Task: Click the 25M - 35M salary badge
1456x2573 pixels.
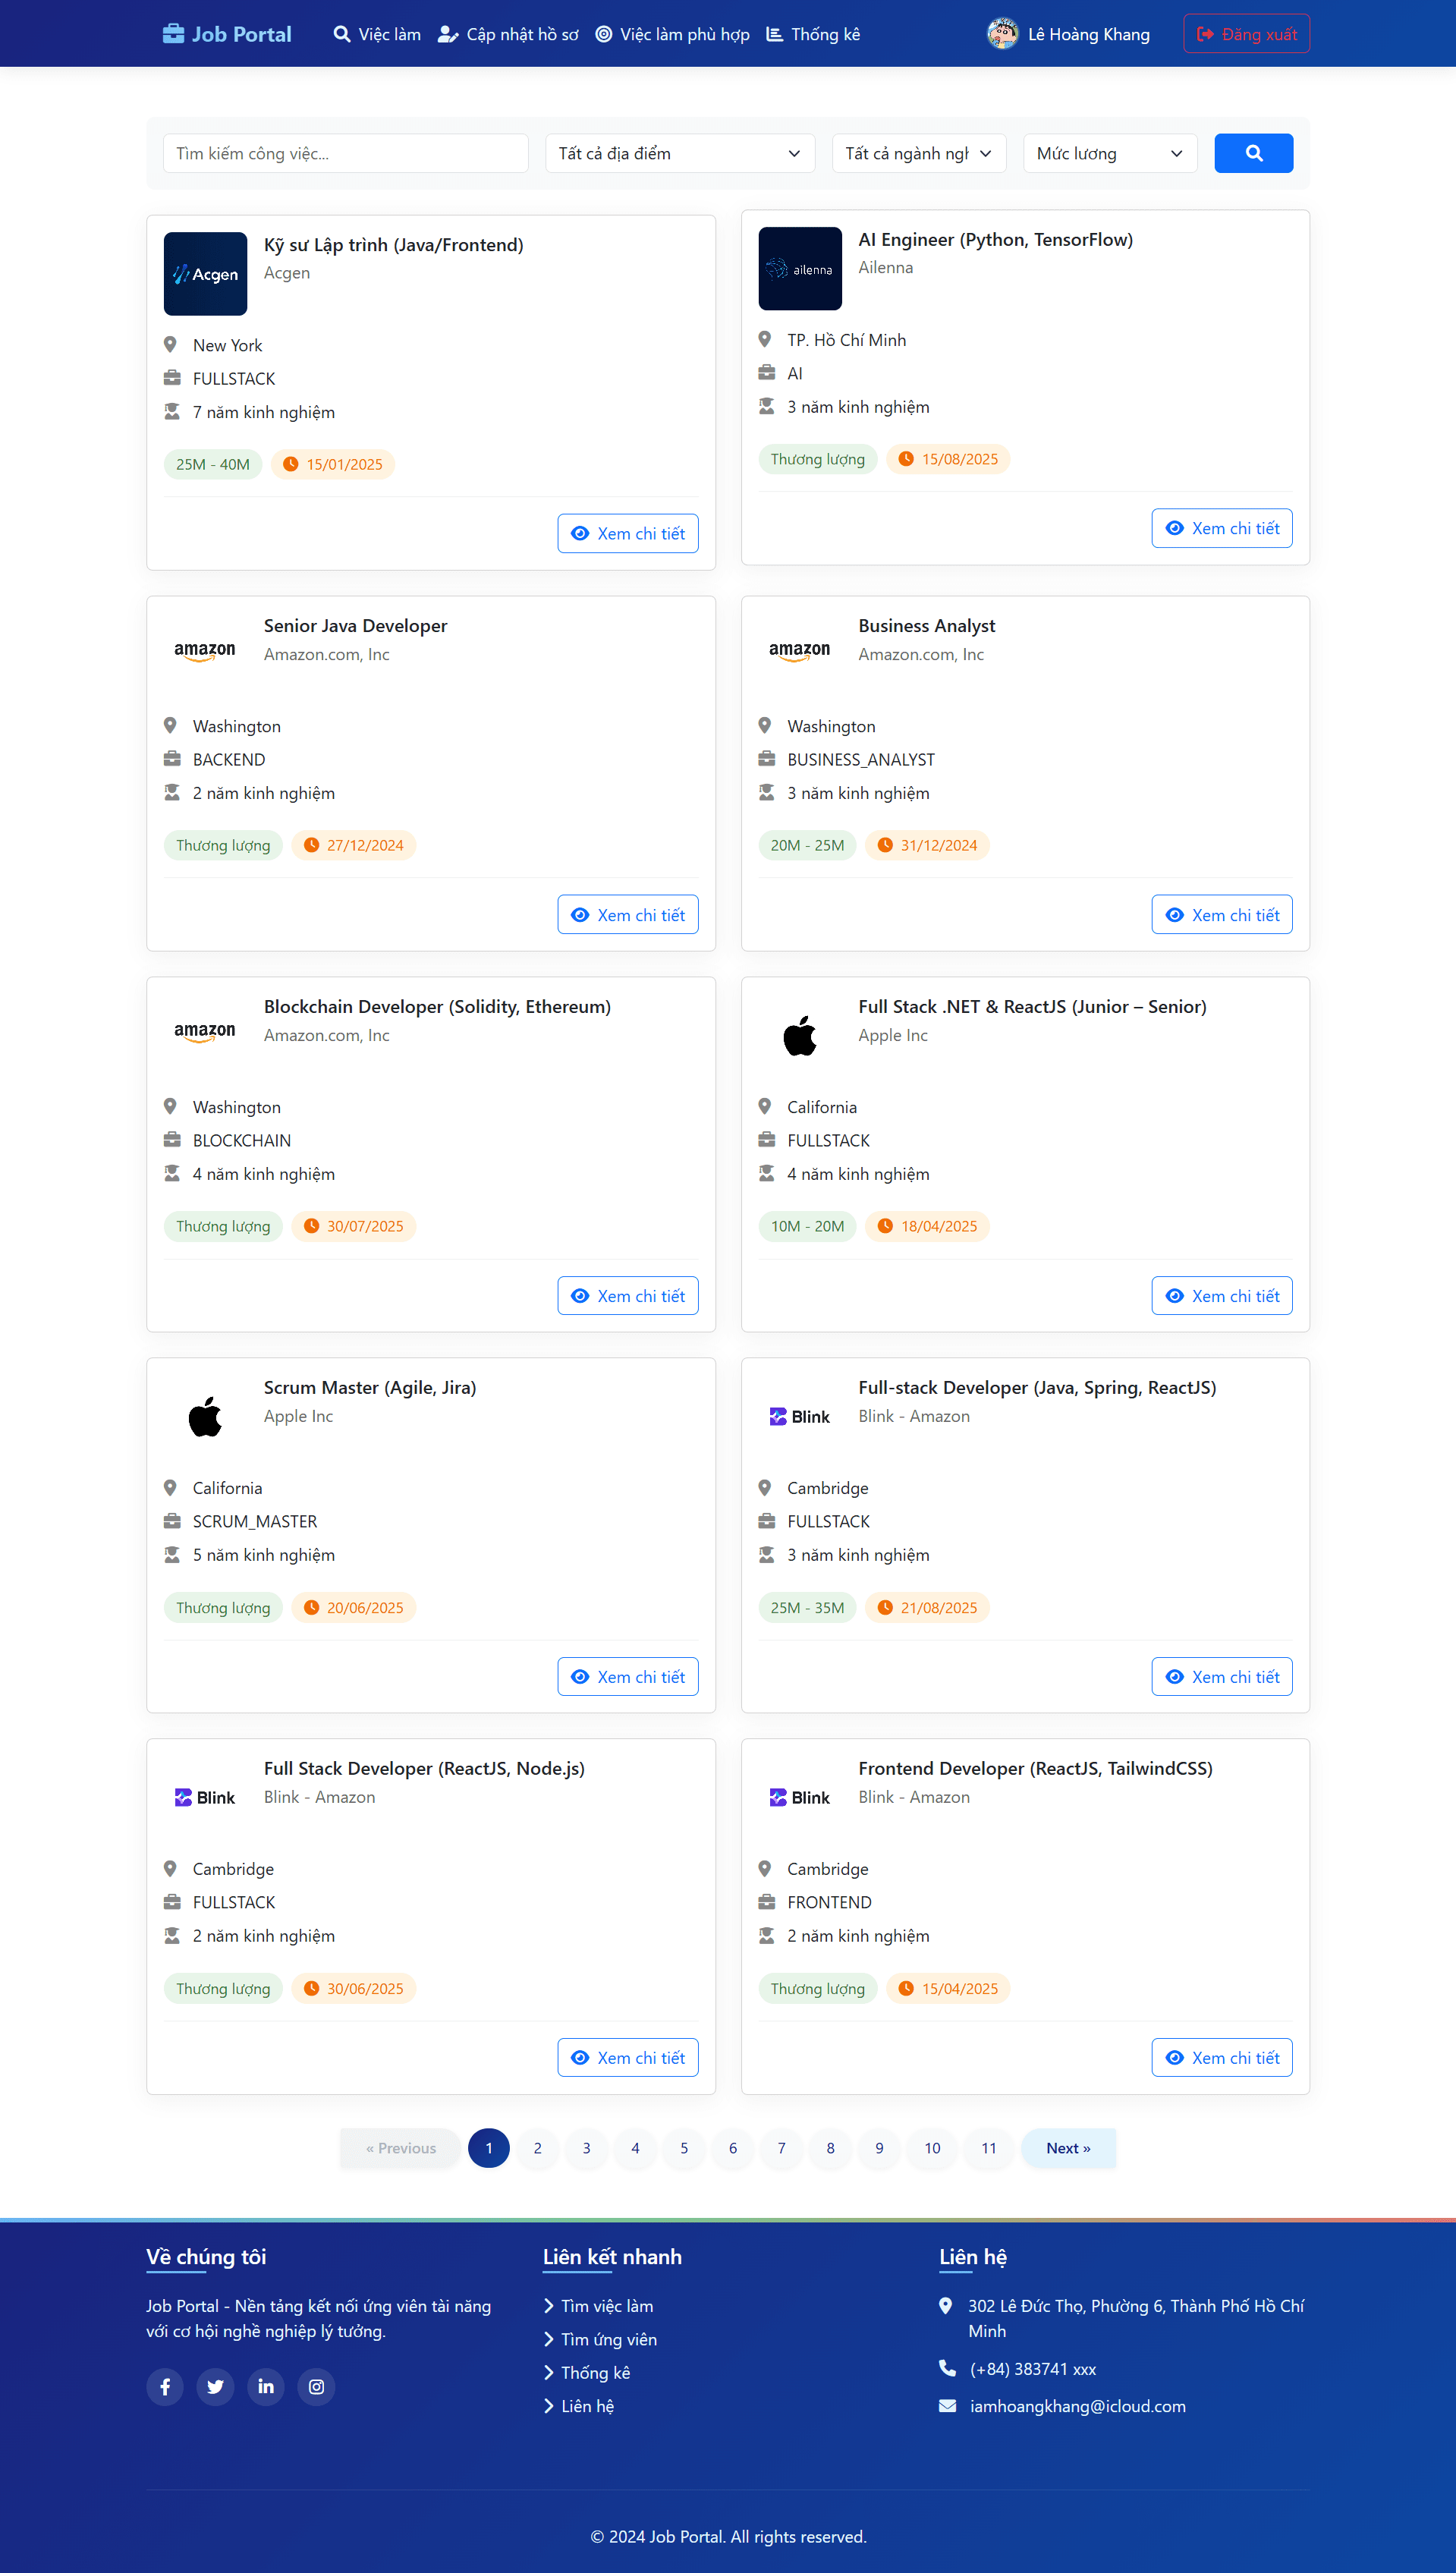Action: (x=807, y=1607)
